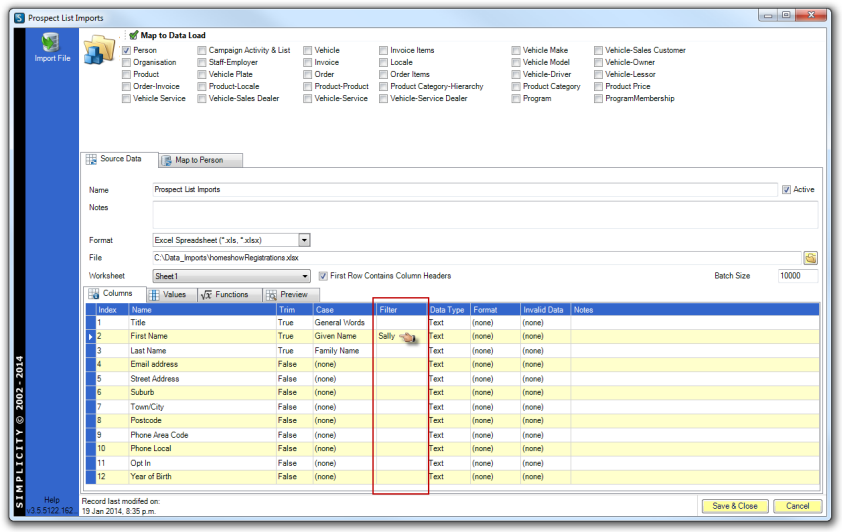The width and height of the screenshot is (842, 532).
Task: Click the Help link
Action: 52,500
